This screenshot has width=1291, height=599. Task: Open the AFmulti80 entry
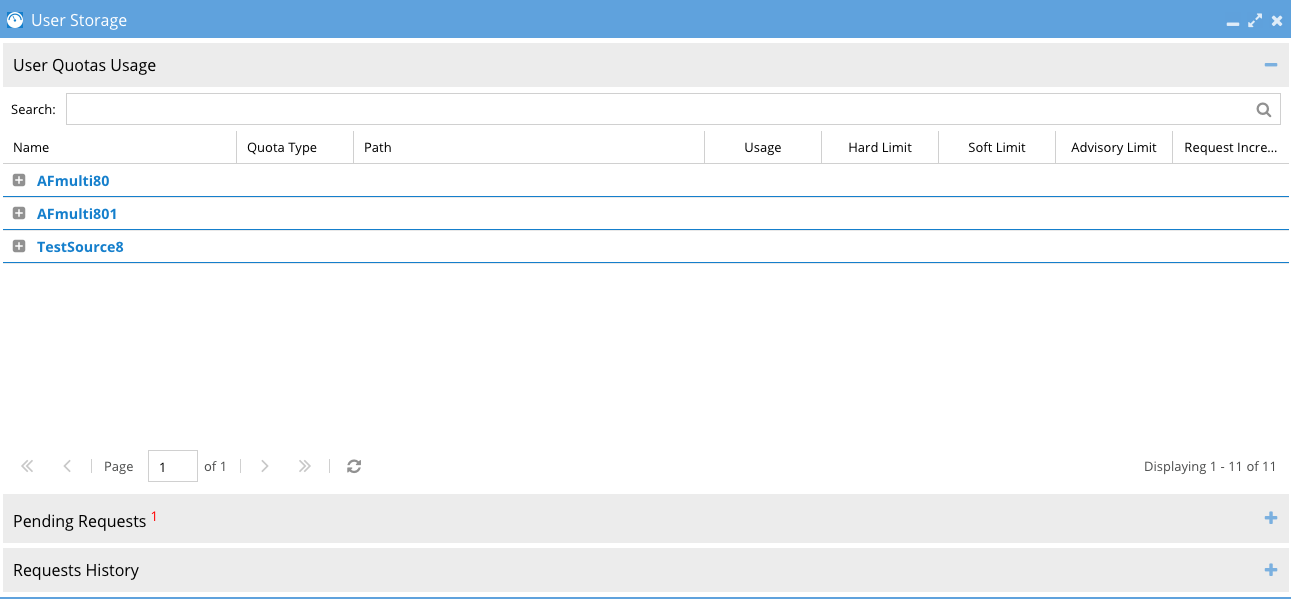(x=73, y=181)
